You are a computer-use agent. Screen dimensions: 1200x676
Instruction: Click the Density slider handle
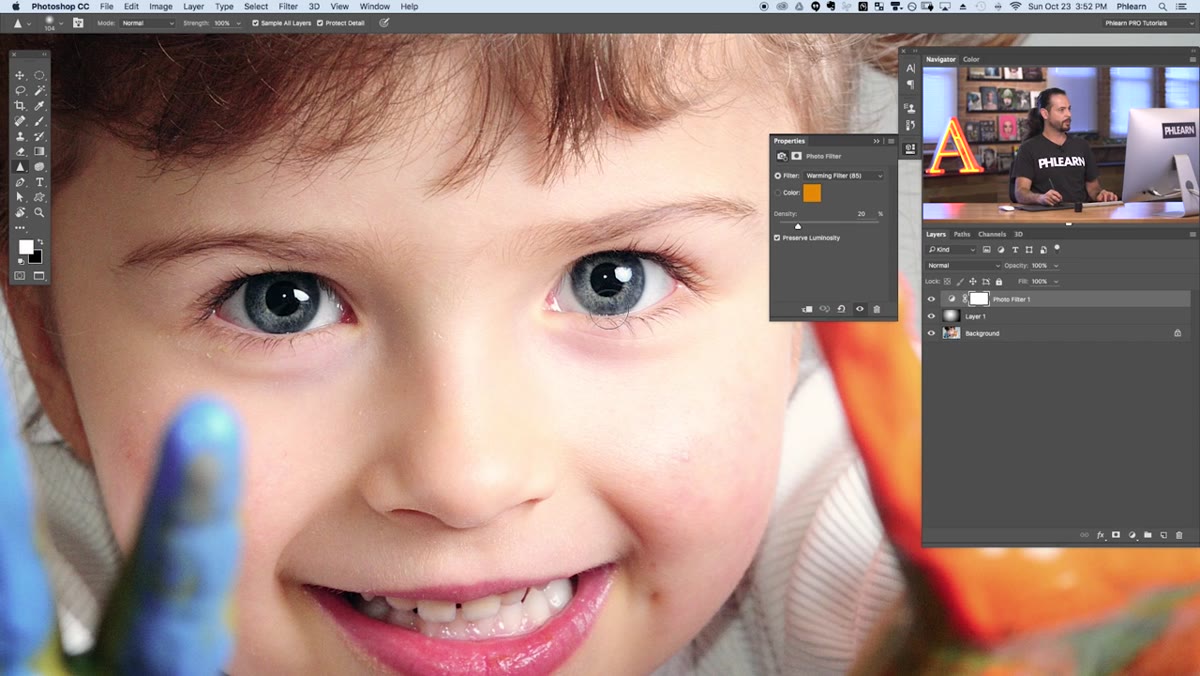coord(797,226)
